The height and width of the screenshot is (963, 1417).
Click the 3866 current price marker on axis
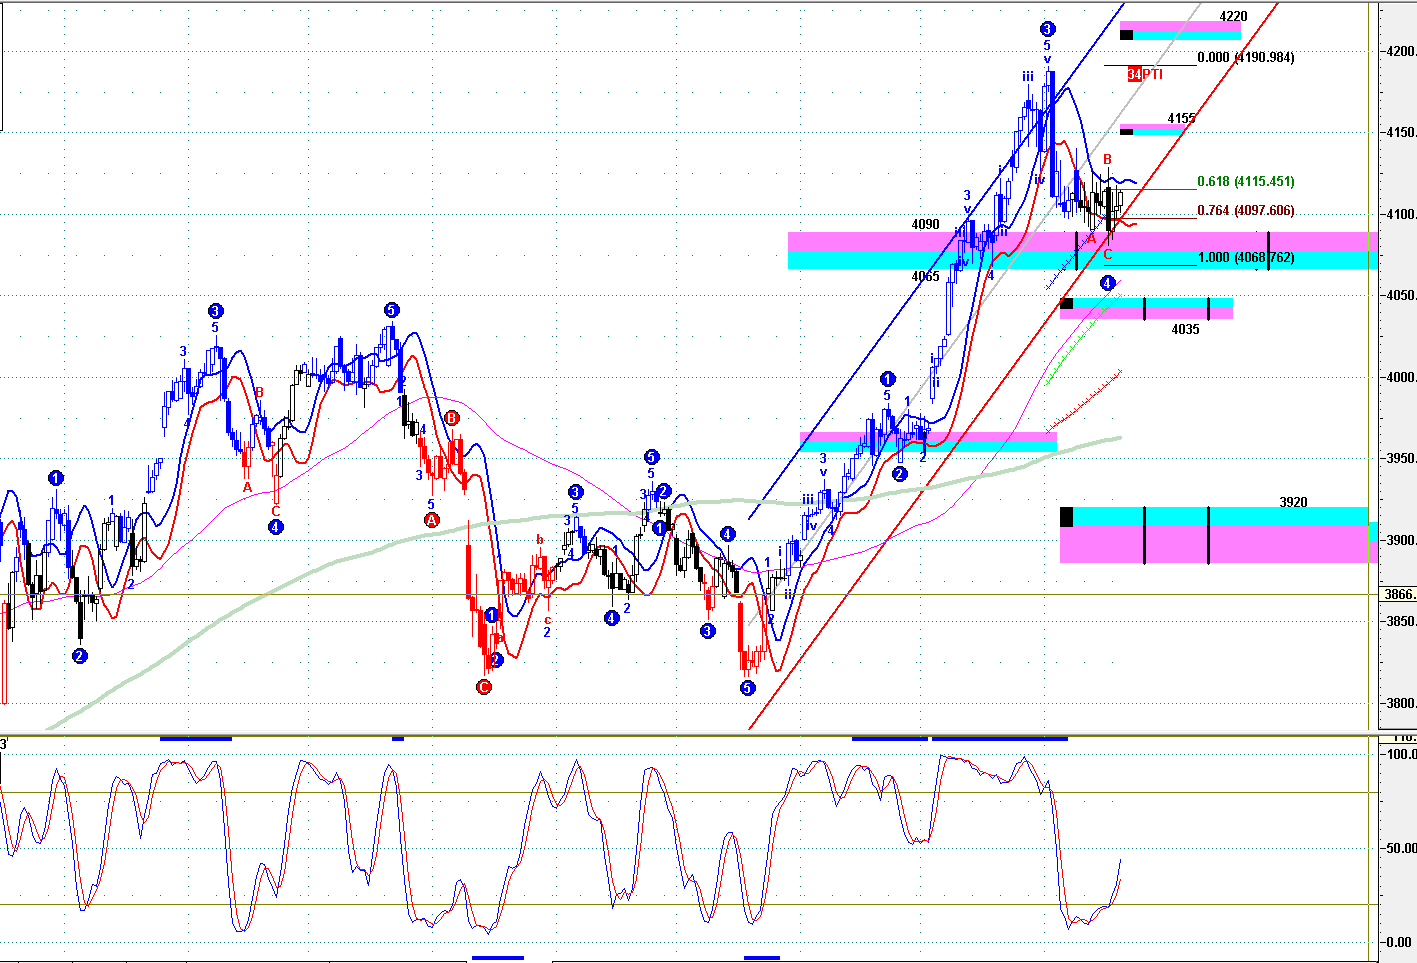tap(1398, 595)
